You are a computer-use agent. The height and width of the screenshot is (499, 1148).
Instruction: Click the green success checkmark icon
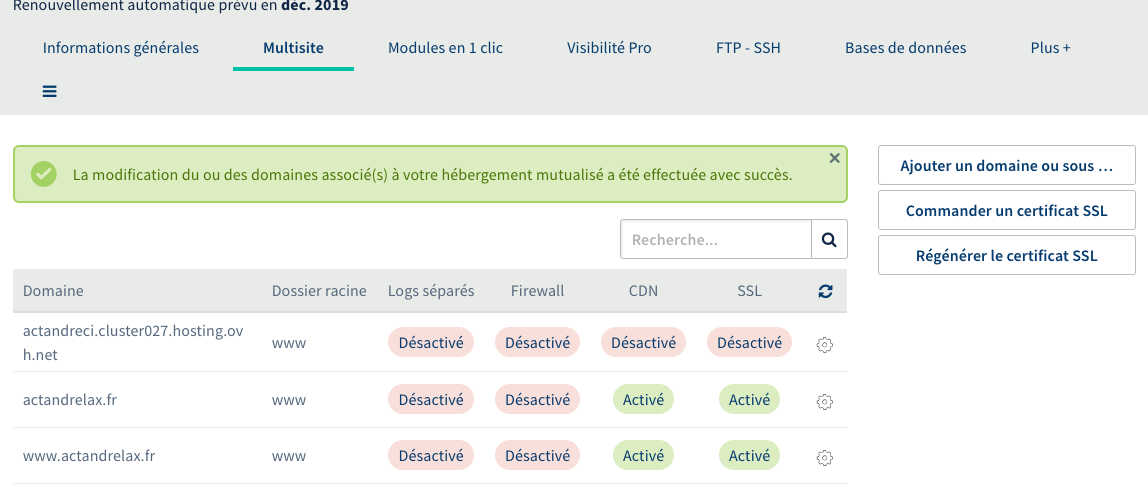tap(43, 174)
